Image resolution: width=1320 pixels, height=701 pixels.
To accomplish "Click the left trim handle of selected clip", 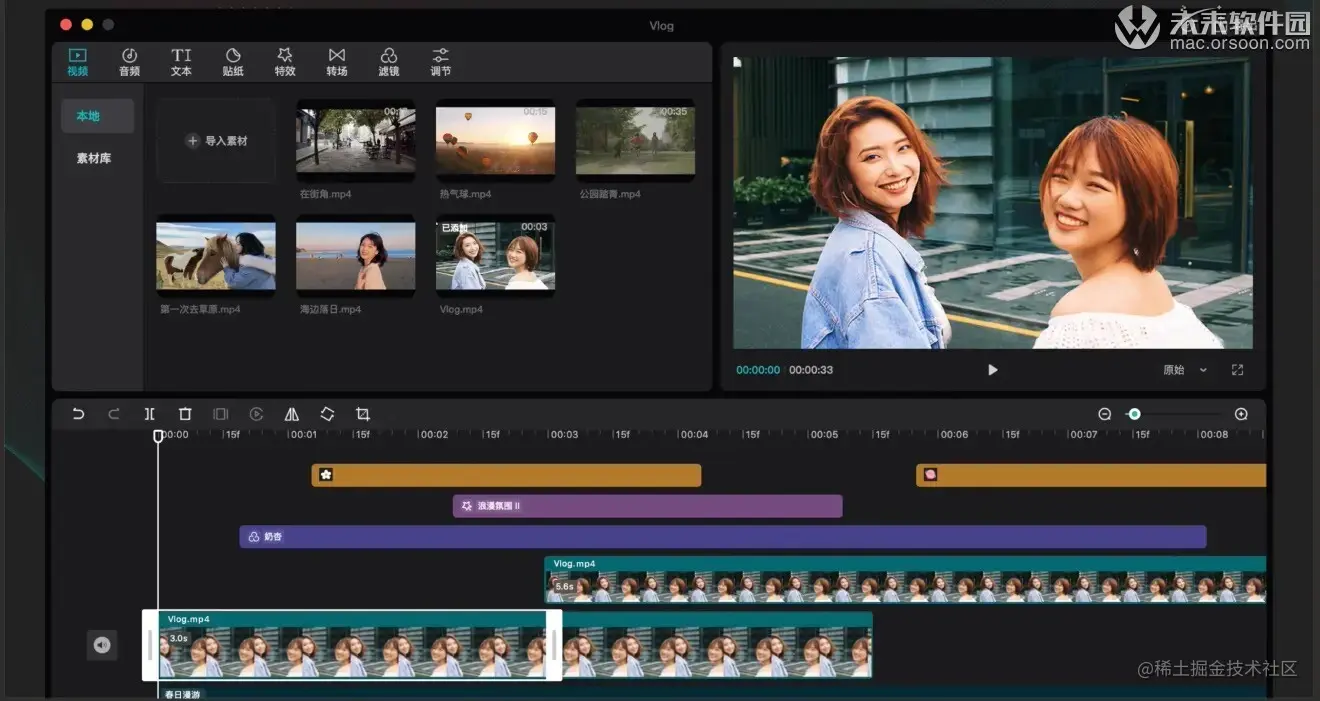I will point(150,645).
